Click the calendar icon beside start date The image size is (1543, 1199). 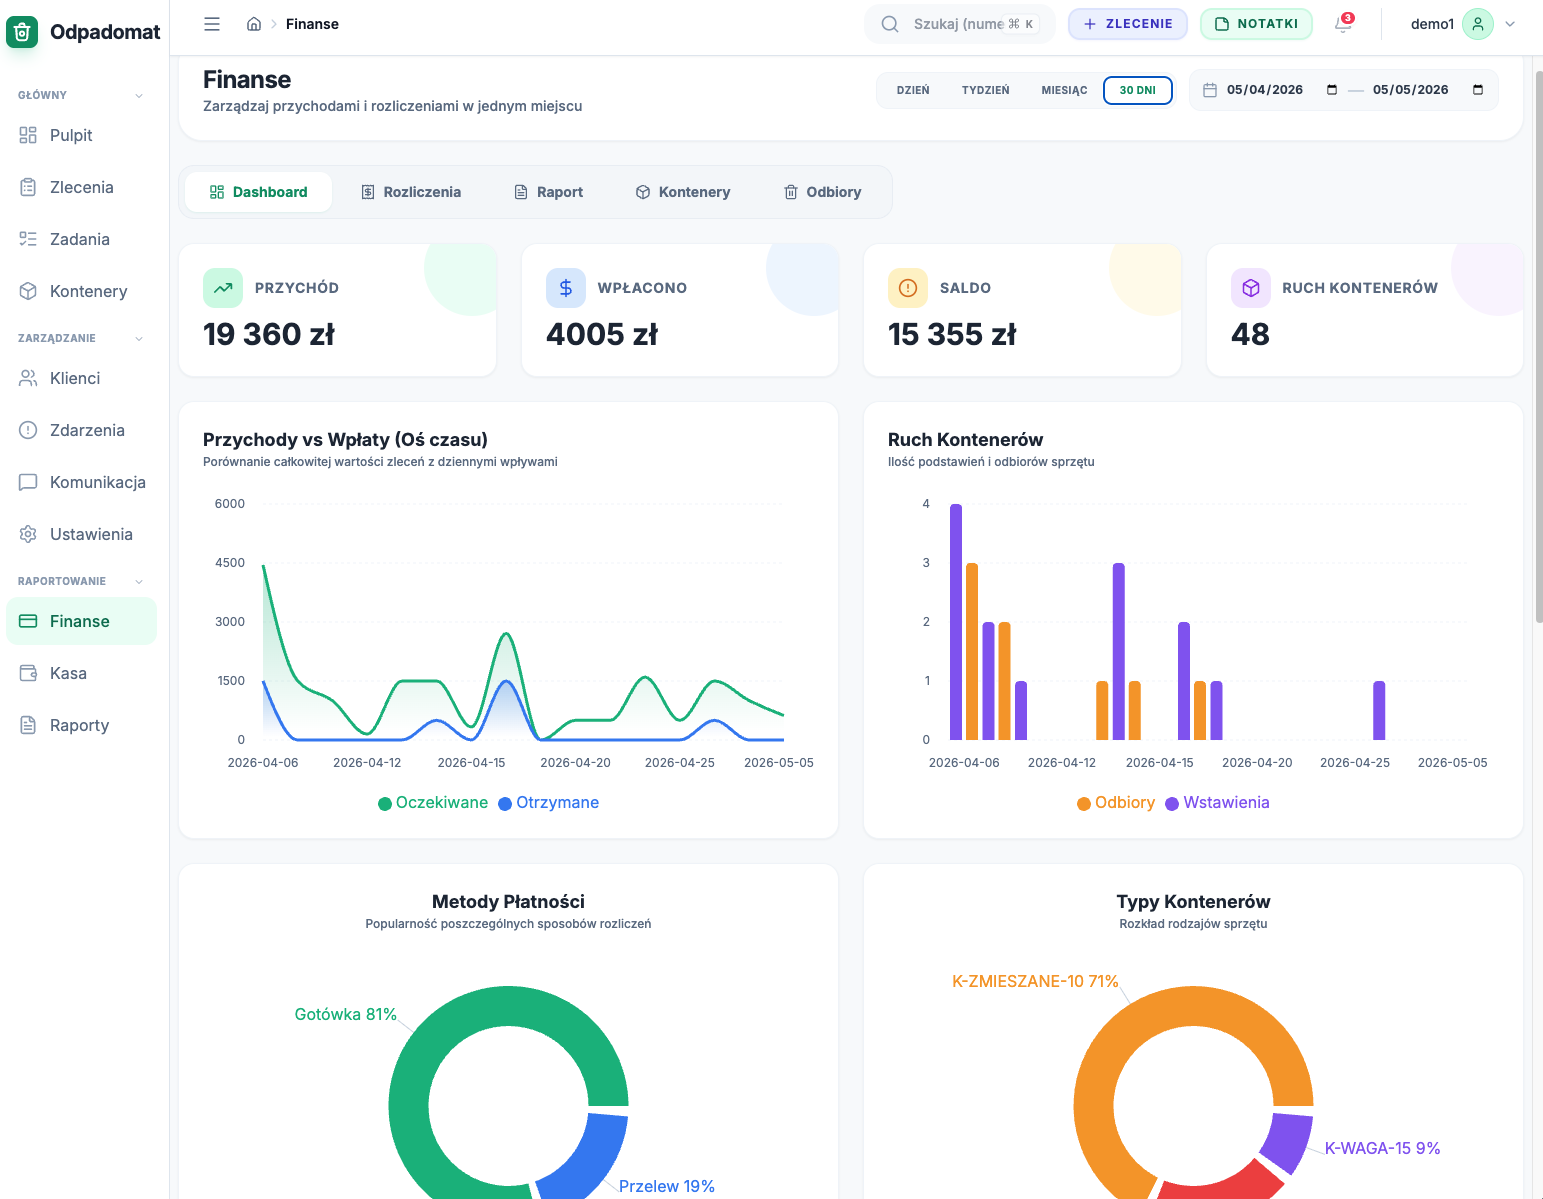point(1210,90)
